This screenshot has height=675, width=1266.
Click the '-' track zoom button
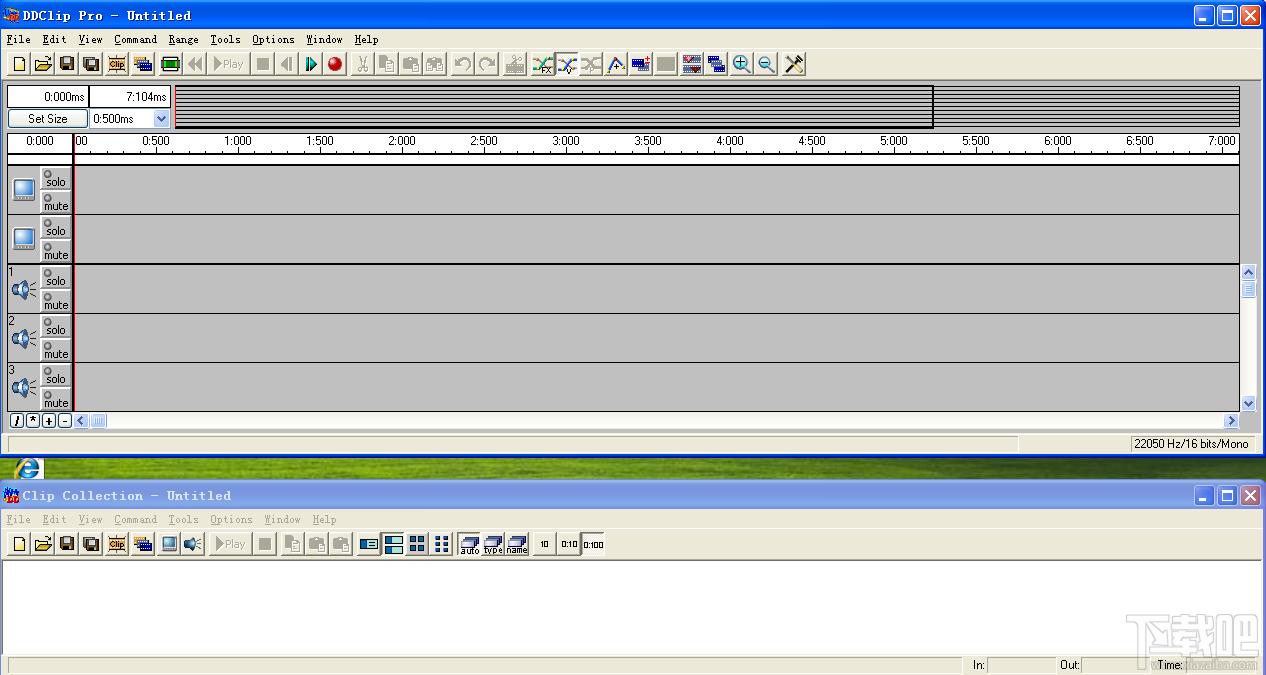[65, 421]
